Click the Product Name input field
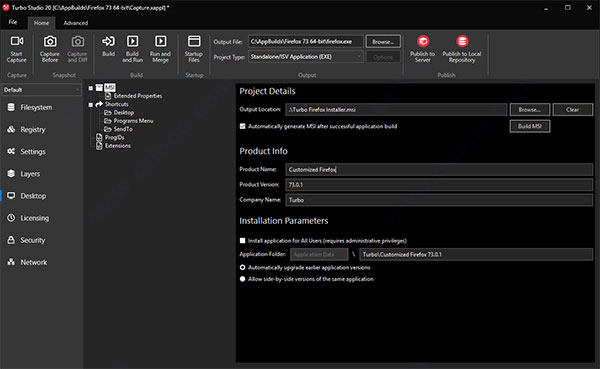Viewport: 600px width, 369px height. (x=439, y=170)
